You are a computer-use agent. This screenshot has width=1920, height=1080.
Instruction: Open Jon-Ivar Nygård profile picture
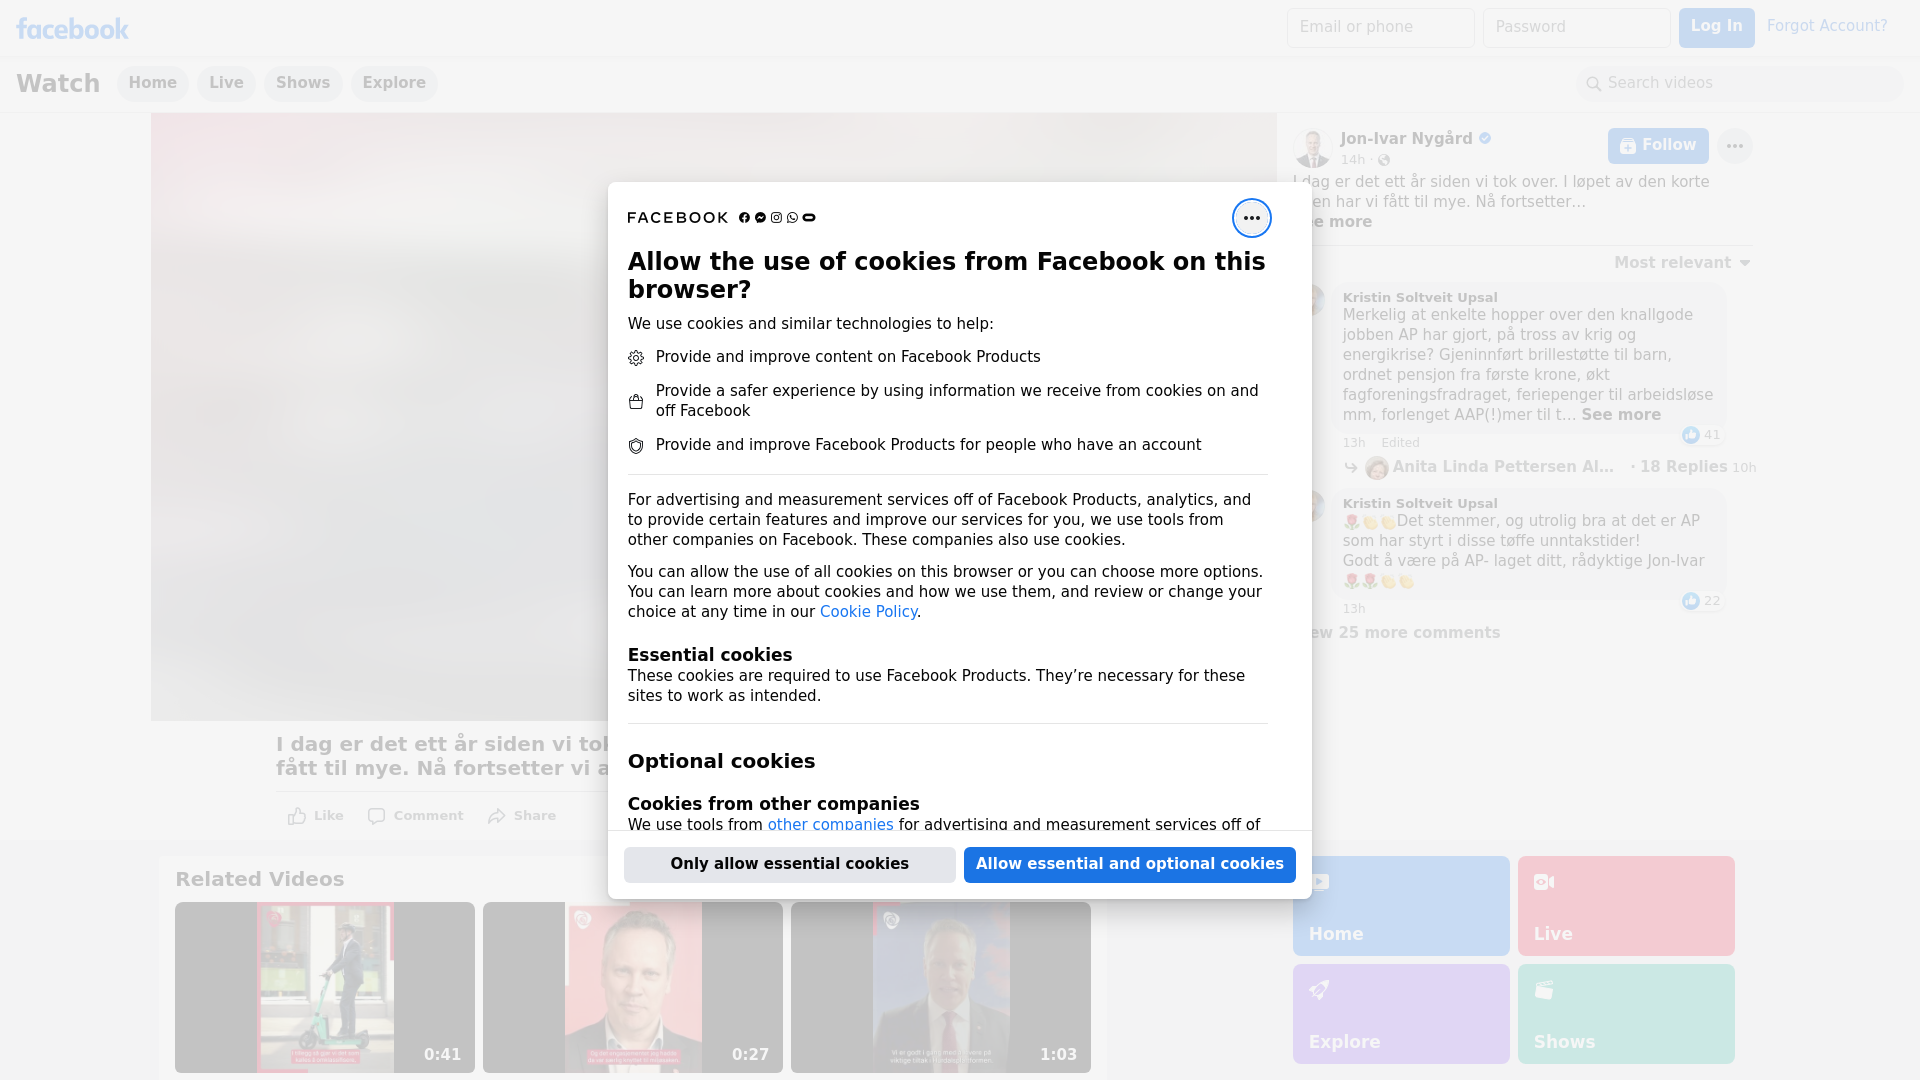1312,148
